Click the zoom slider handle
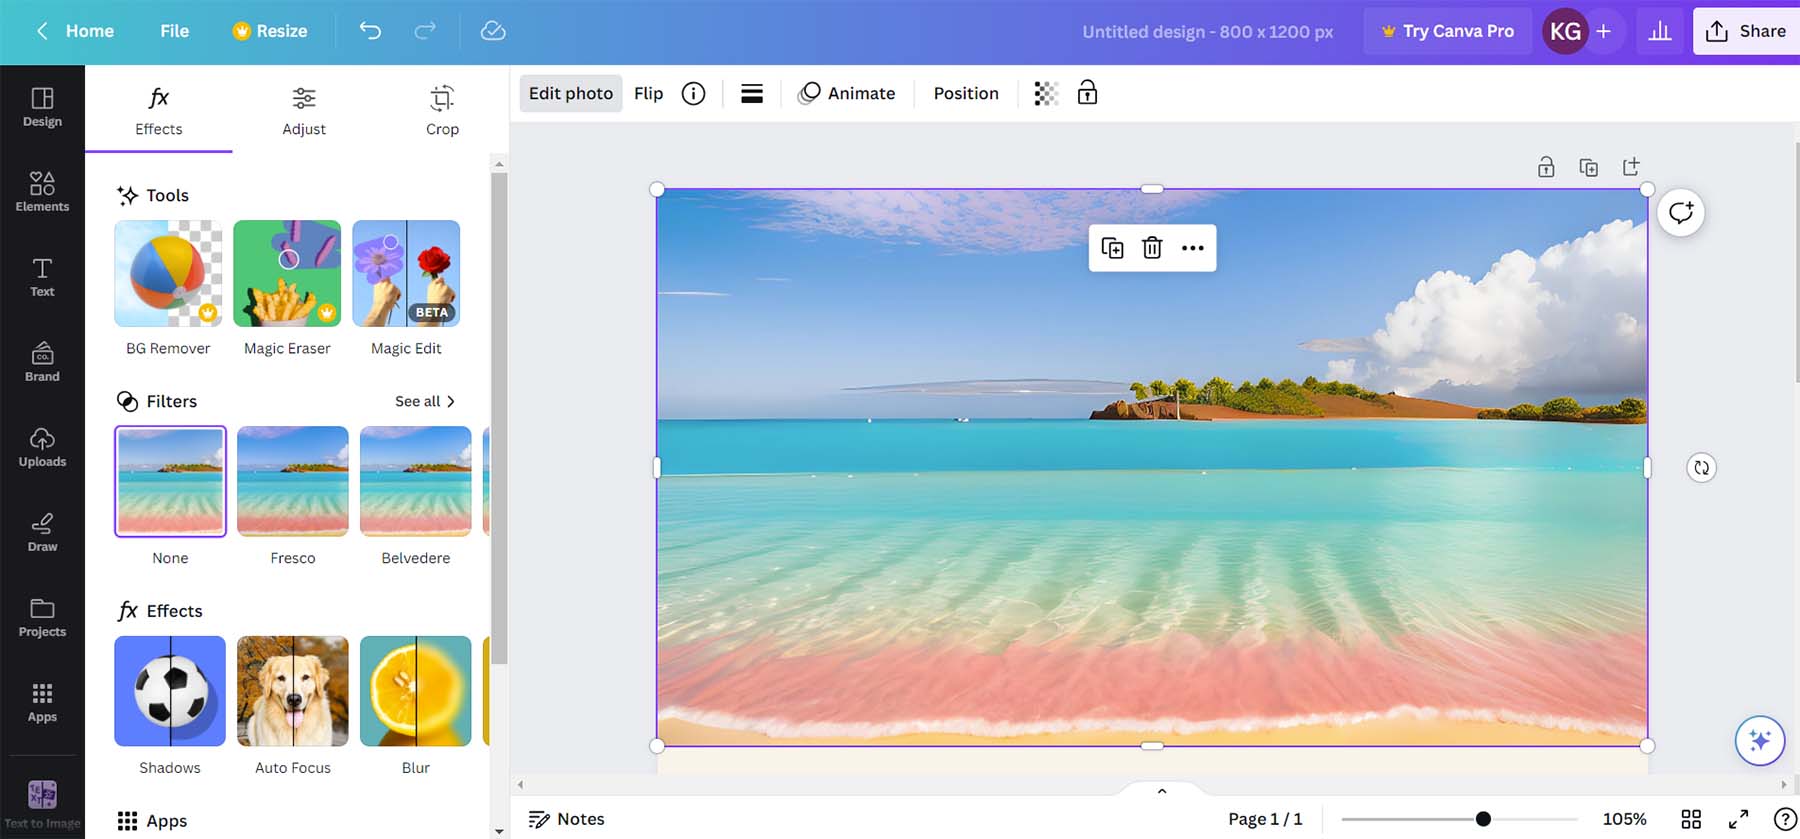Image resolution: width=1800 pixels, height=839 pixels. pos(1483,819)
